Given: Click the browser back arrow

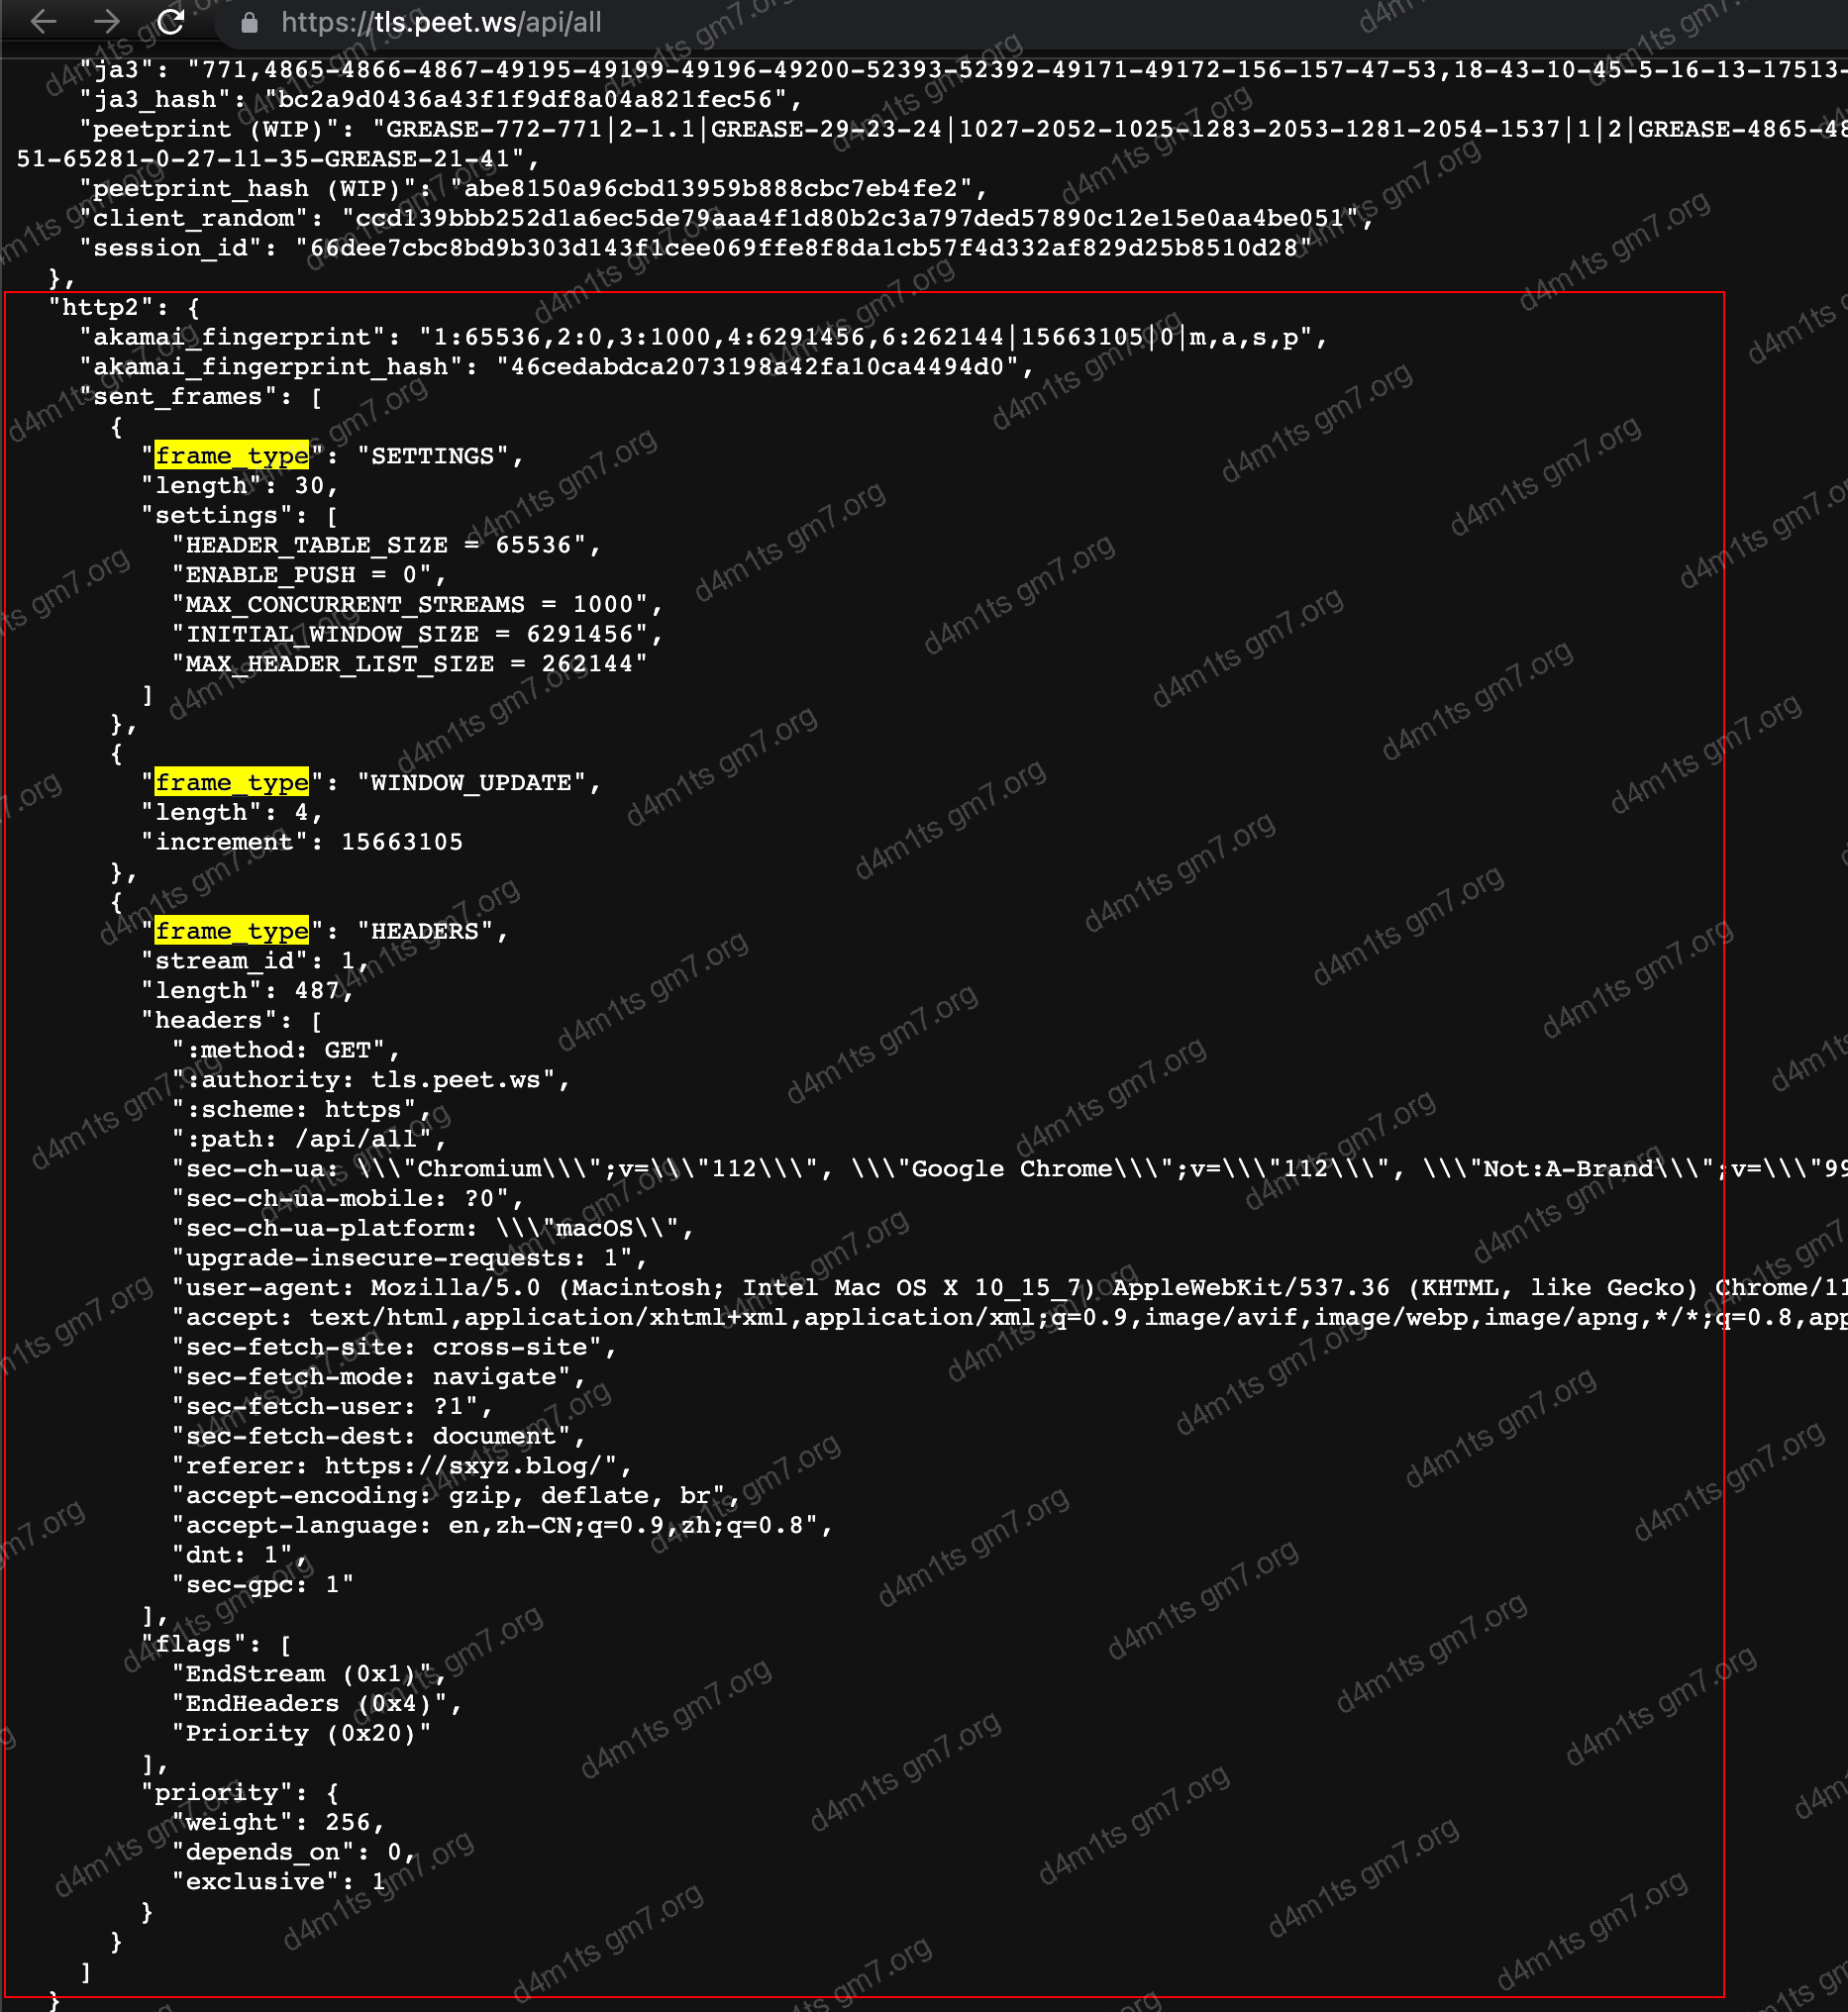Looking at the screenshot, I should coord(43,22).
